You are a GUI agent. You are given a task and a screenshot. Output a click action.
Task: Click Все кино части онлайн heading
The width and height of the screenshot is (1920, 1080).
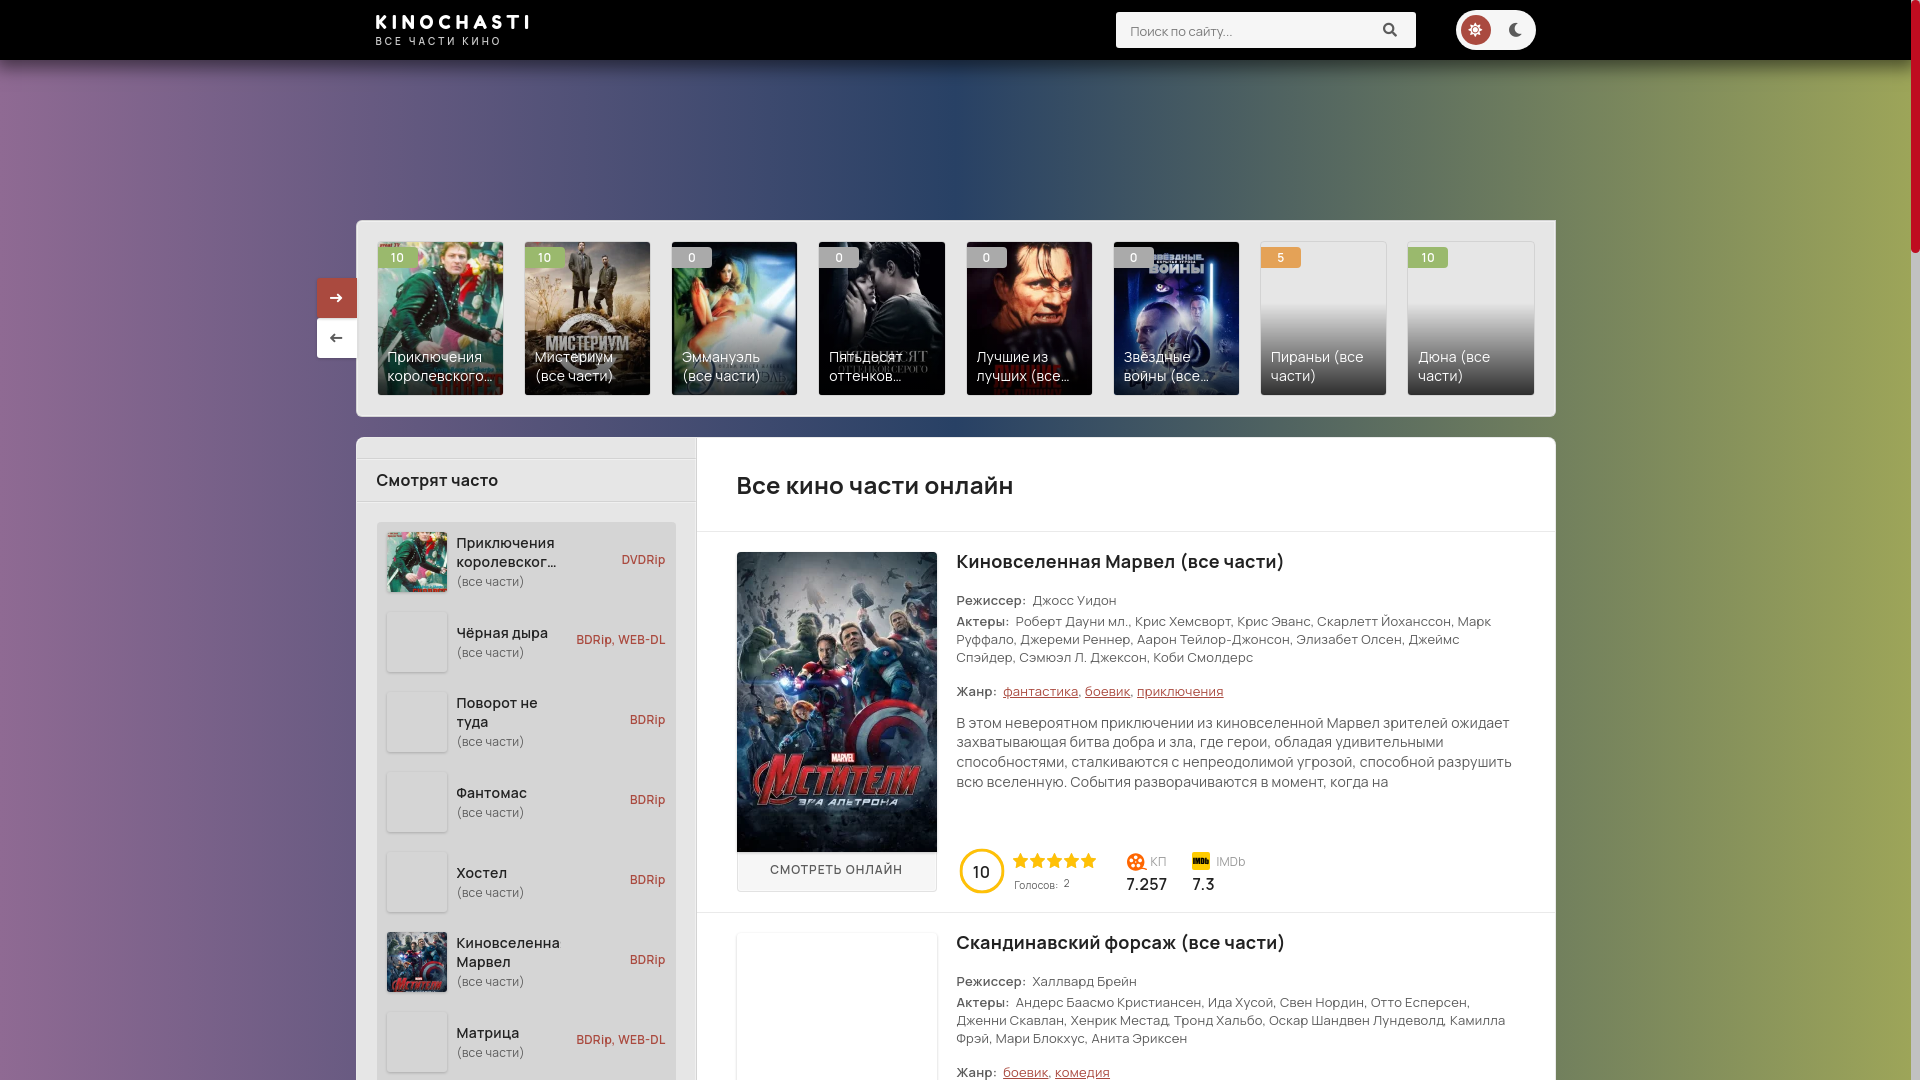tap(875, 485)
